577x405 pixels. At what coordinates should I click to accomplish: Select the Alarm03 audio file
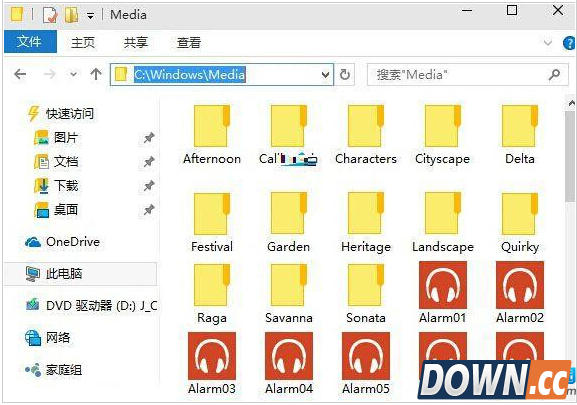pyautogui.click(x=212, y=363)
